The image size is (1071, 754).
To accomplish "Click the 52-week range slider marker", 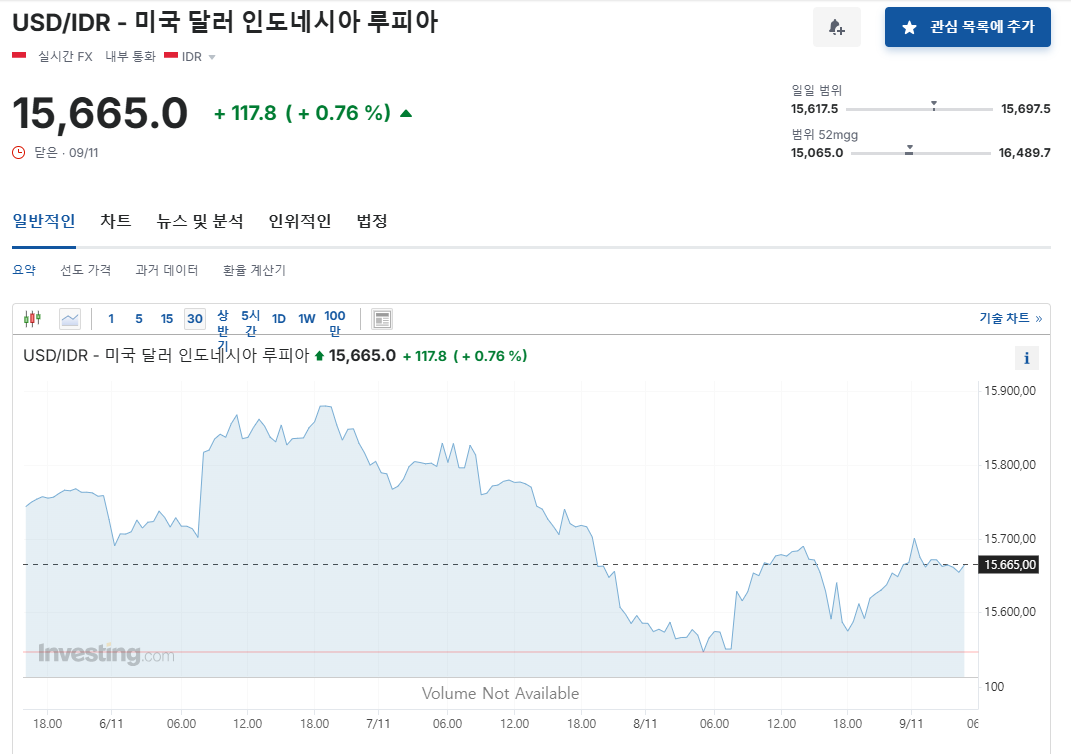I will click(909, 150).
